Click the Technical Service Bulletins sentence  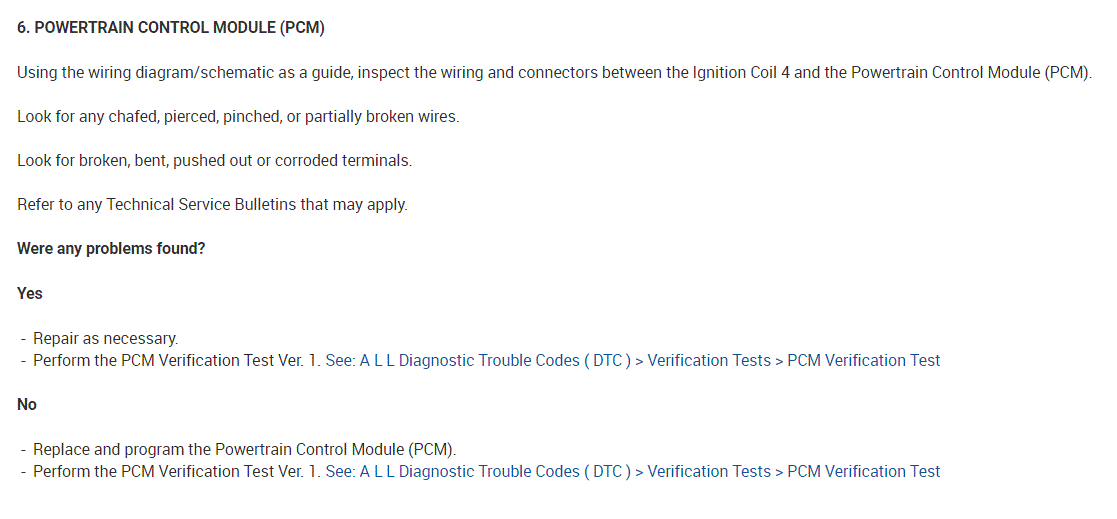212,204
